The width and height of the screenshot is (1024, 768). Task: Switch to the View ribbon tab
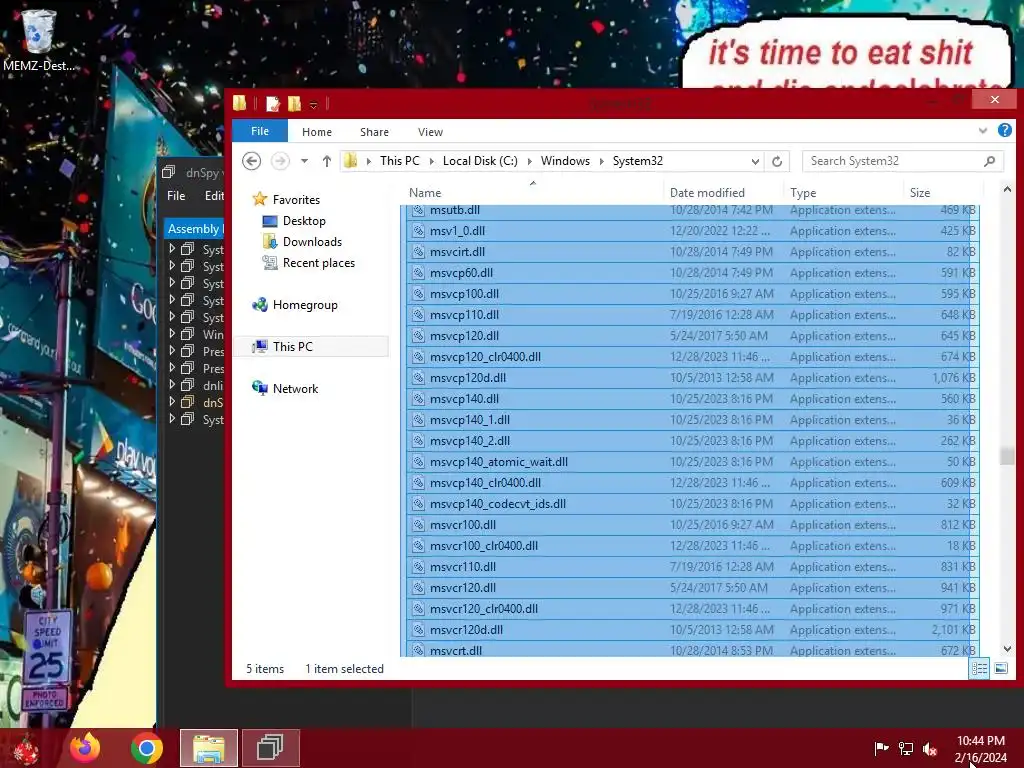(430, 132)
